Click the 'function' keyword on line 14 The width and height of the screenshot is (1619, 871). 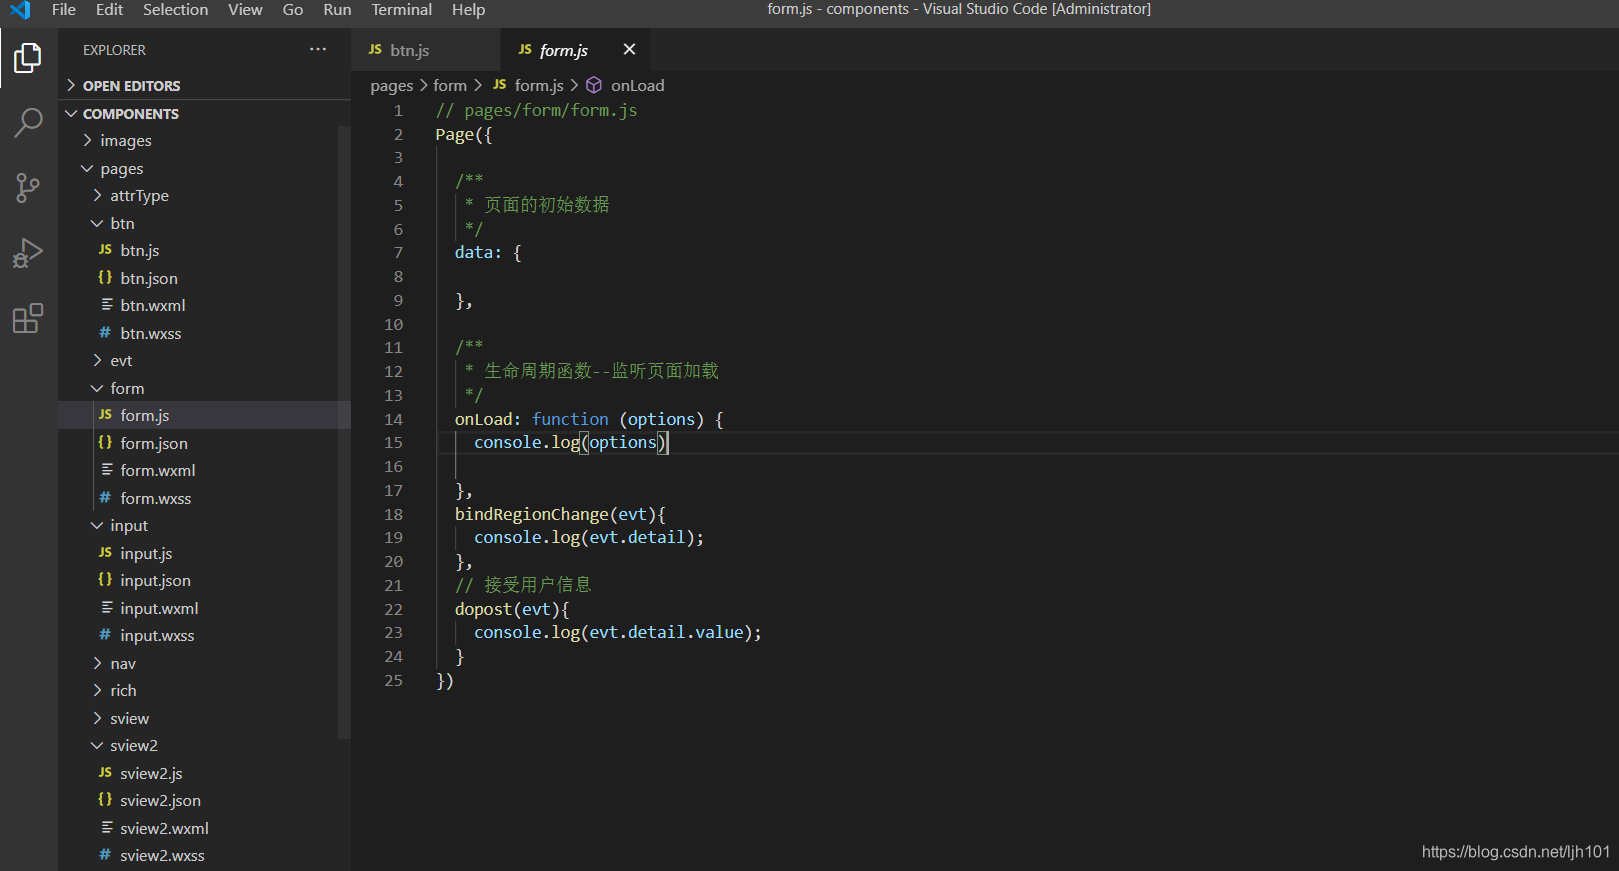coord(570,419)
